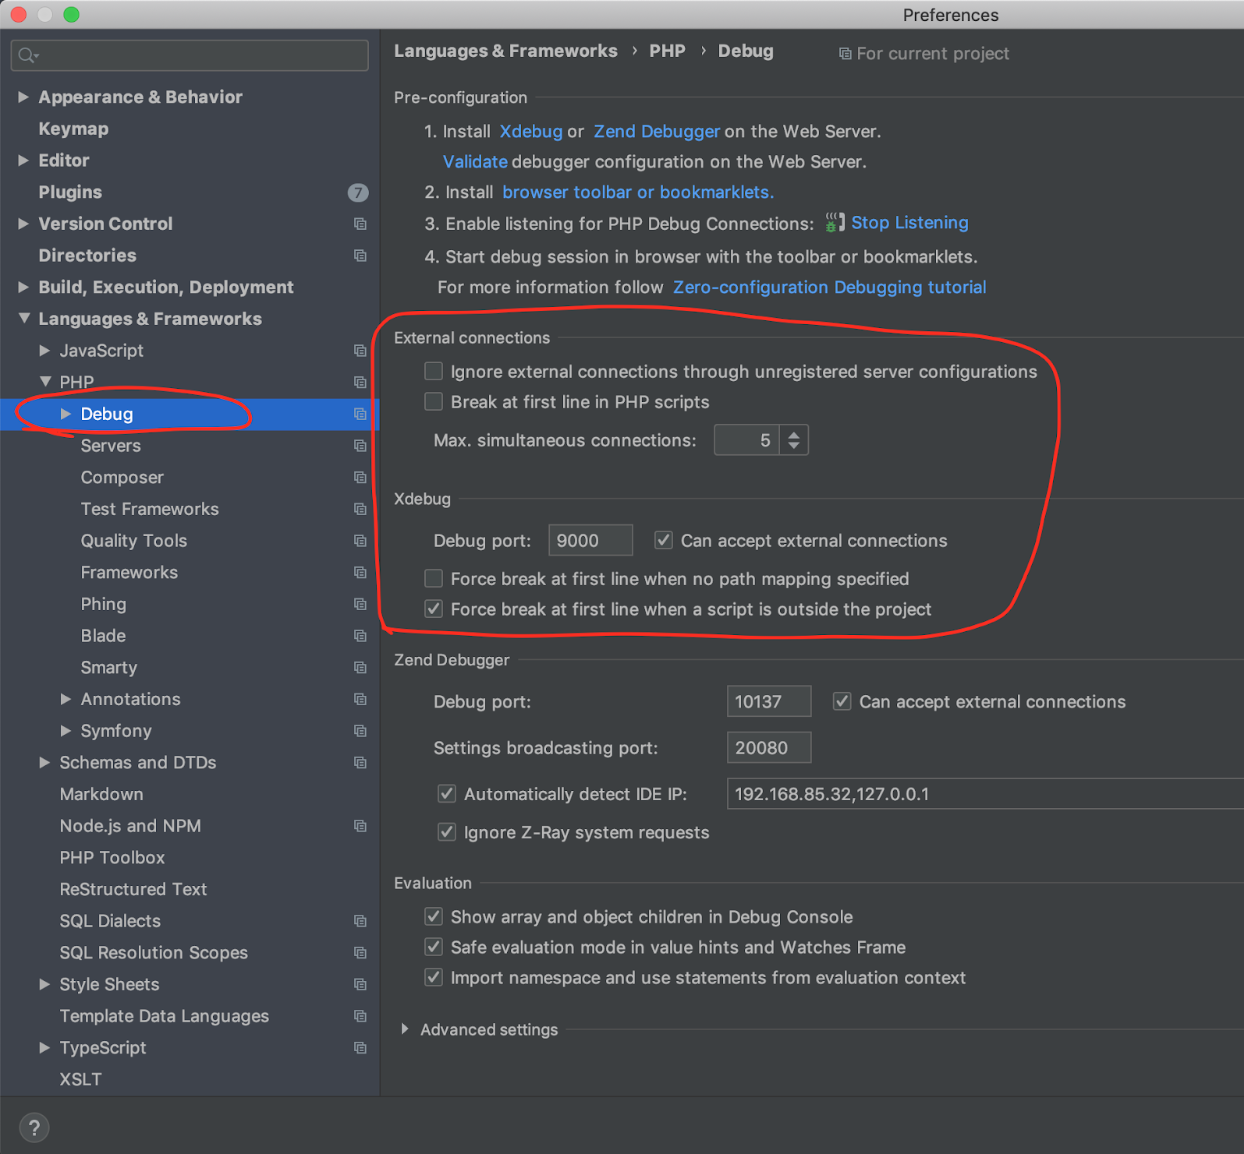Click Zend Debug port field 10137
This screenshot has height=1154, width=1244.
pyautogui.click(x=769, y=702)
